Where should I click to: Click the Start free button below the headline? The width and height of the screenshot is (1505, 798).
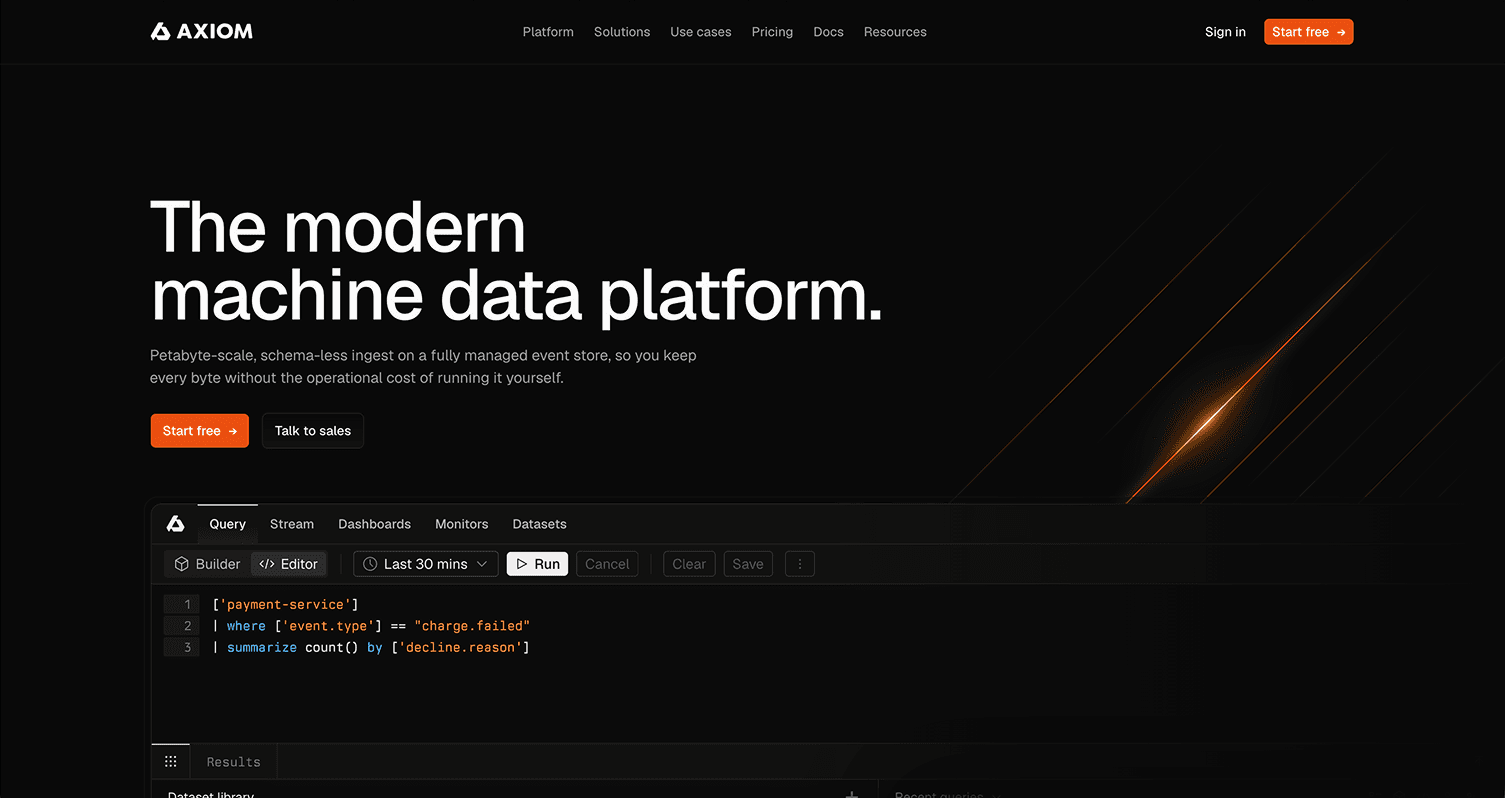pyautogui.click(x=199, y=431)
